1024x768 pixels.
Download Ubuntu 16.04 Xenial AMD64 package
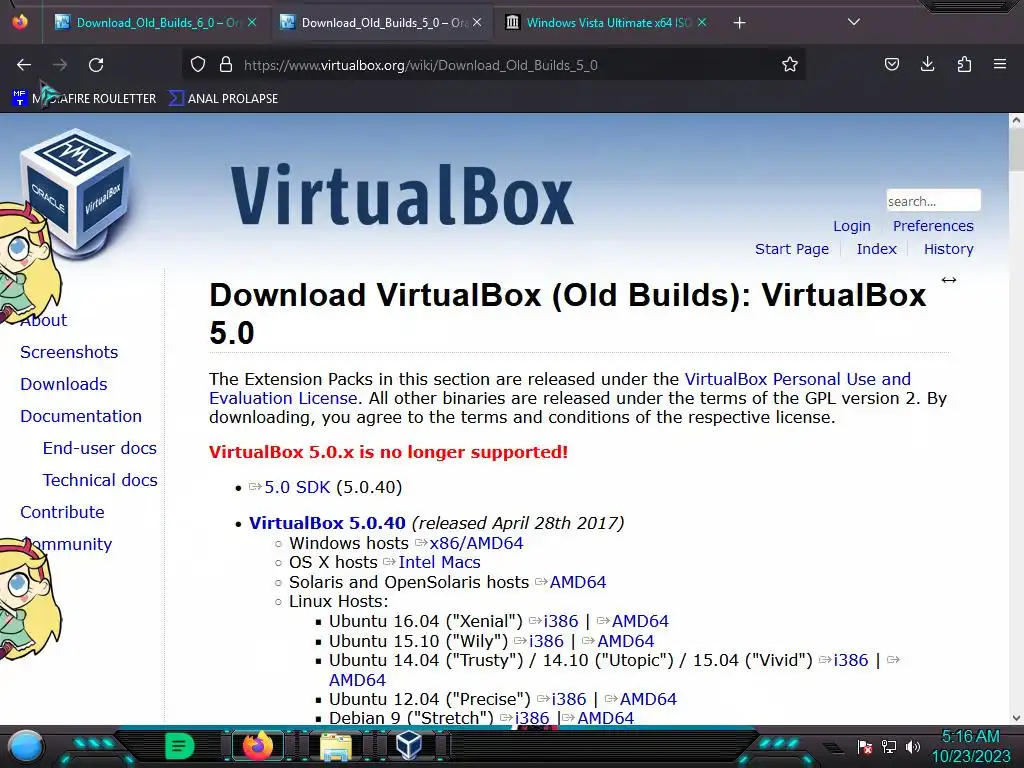[640, 621]
